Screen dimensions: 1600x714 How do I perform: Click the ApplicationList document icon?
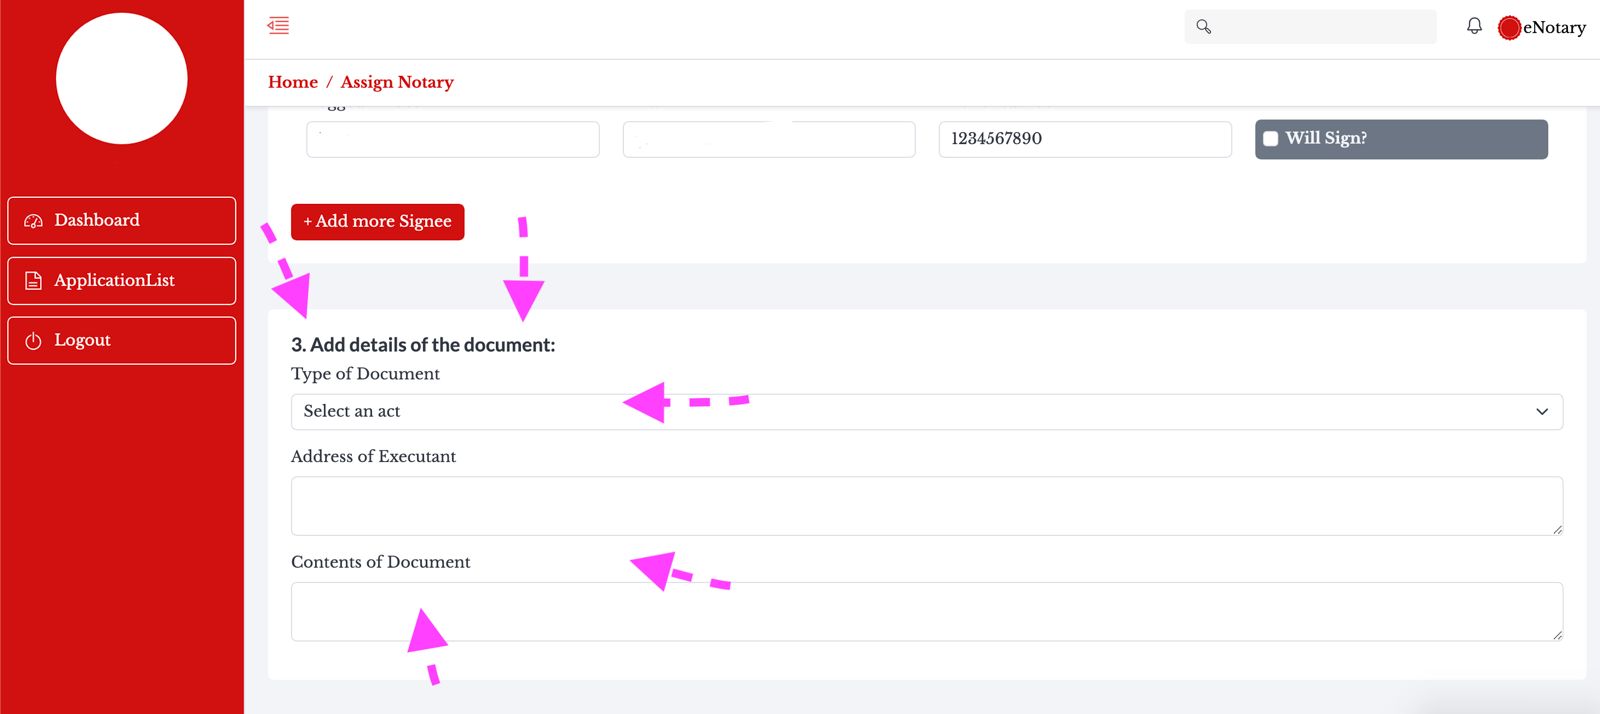point(33,281)
